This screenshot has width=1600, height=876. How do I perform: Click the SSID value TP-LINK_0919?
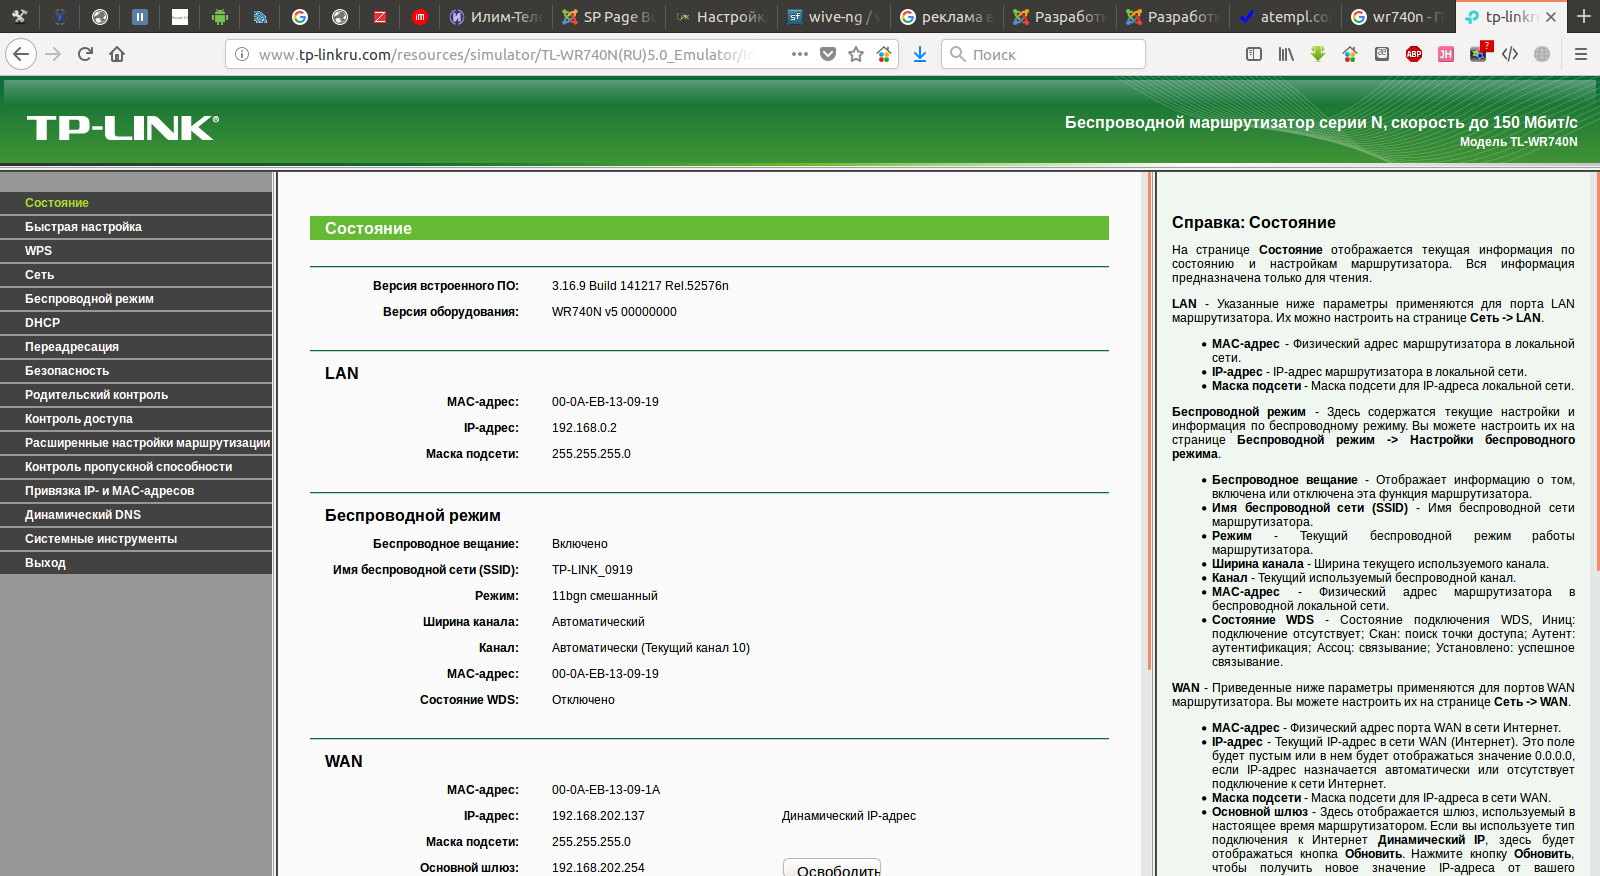tap(592, 570)
